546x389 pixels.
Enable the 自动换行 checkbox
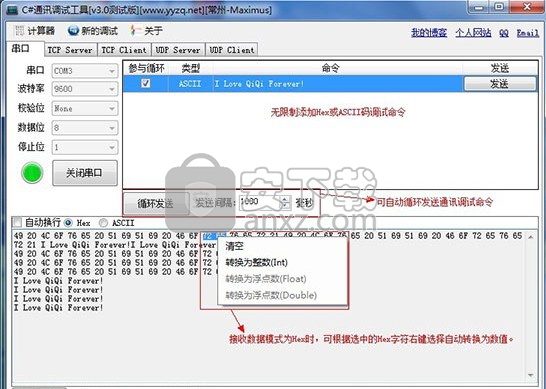[17, 222]
